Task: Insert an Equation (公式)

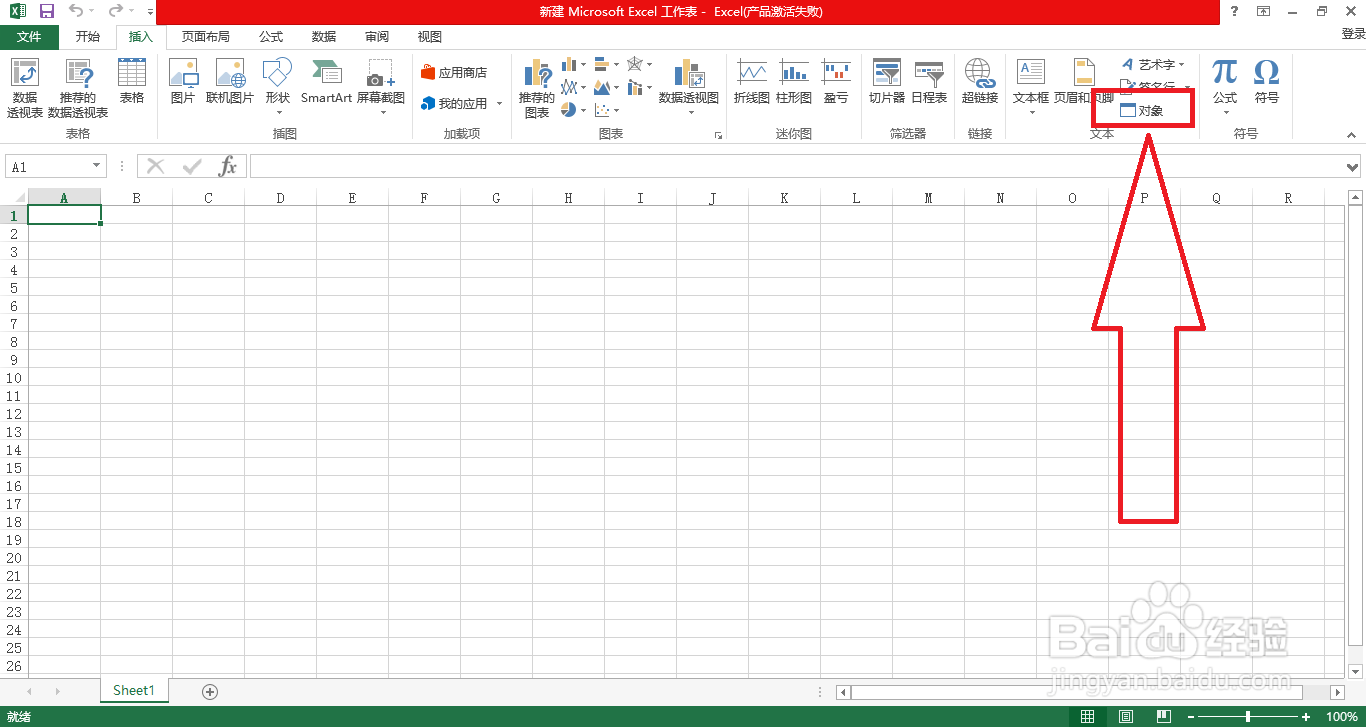Action: 1225,88
